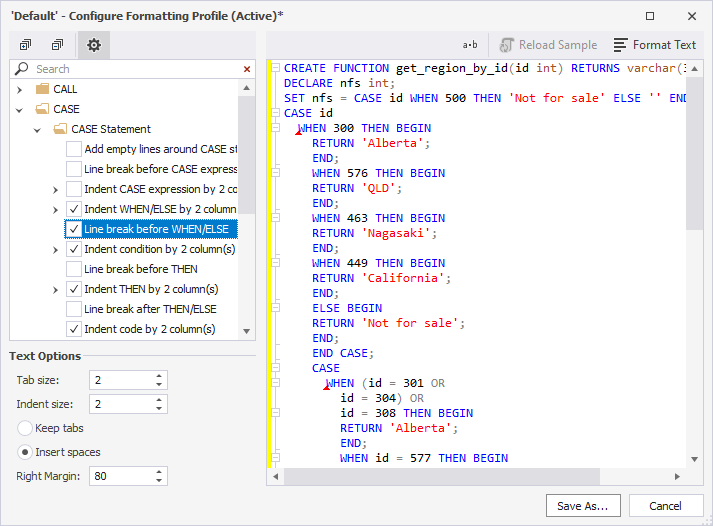Collapse the CASE tree node

point(20,110)
